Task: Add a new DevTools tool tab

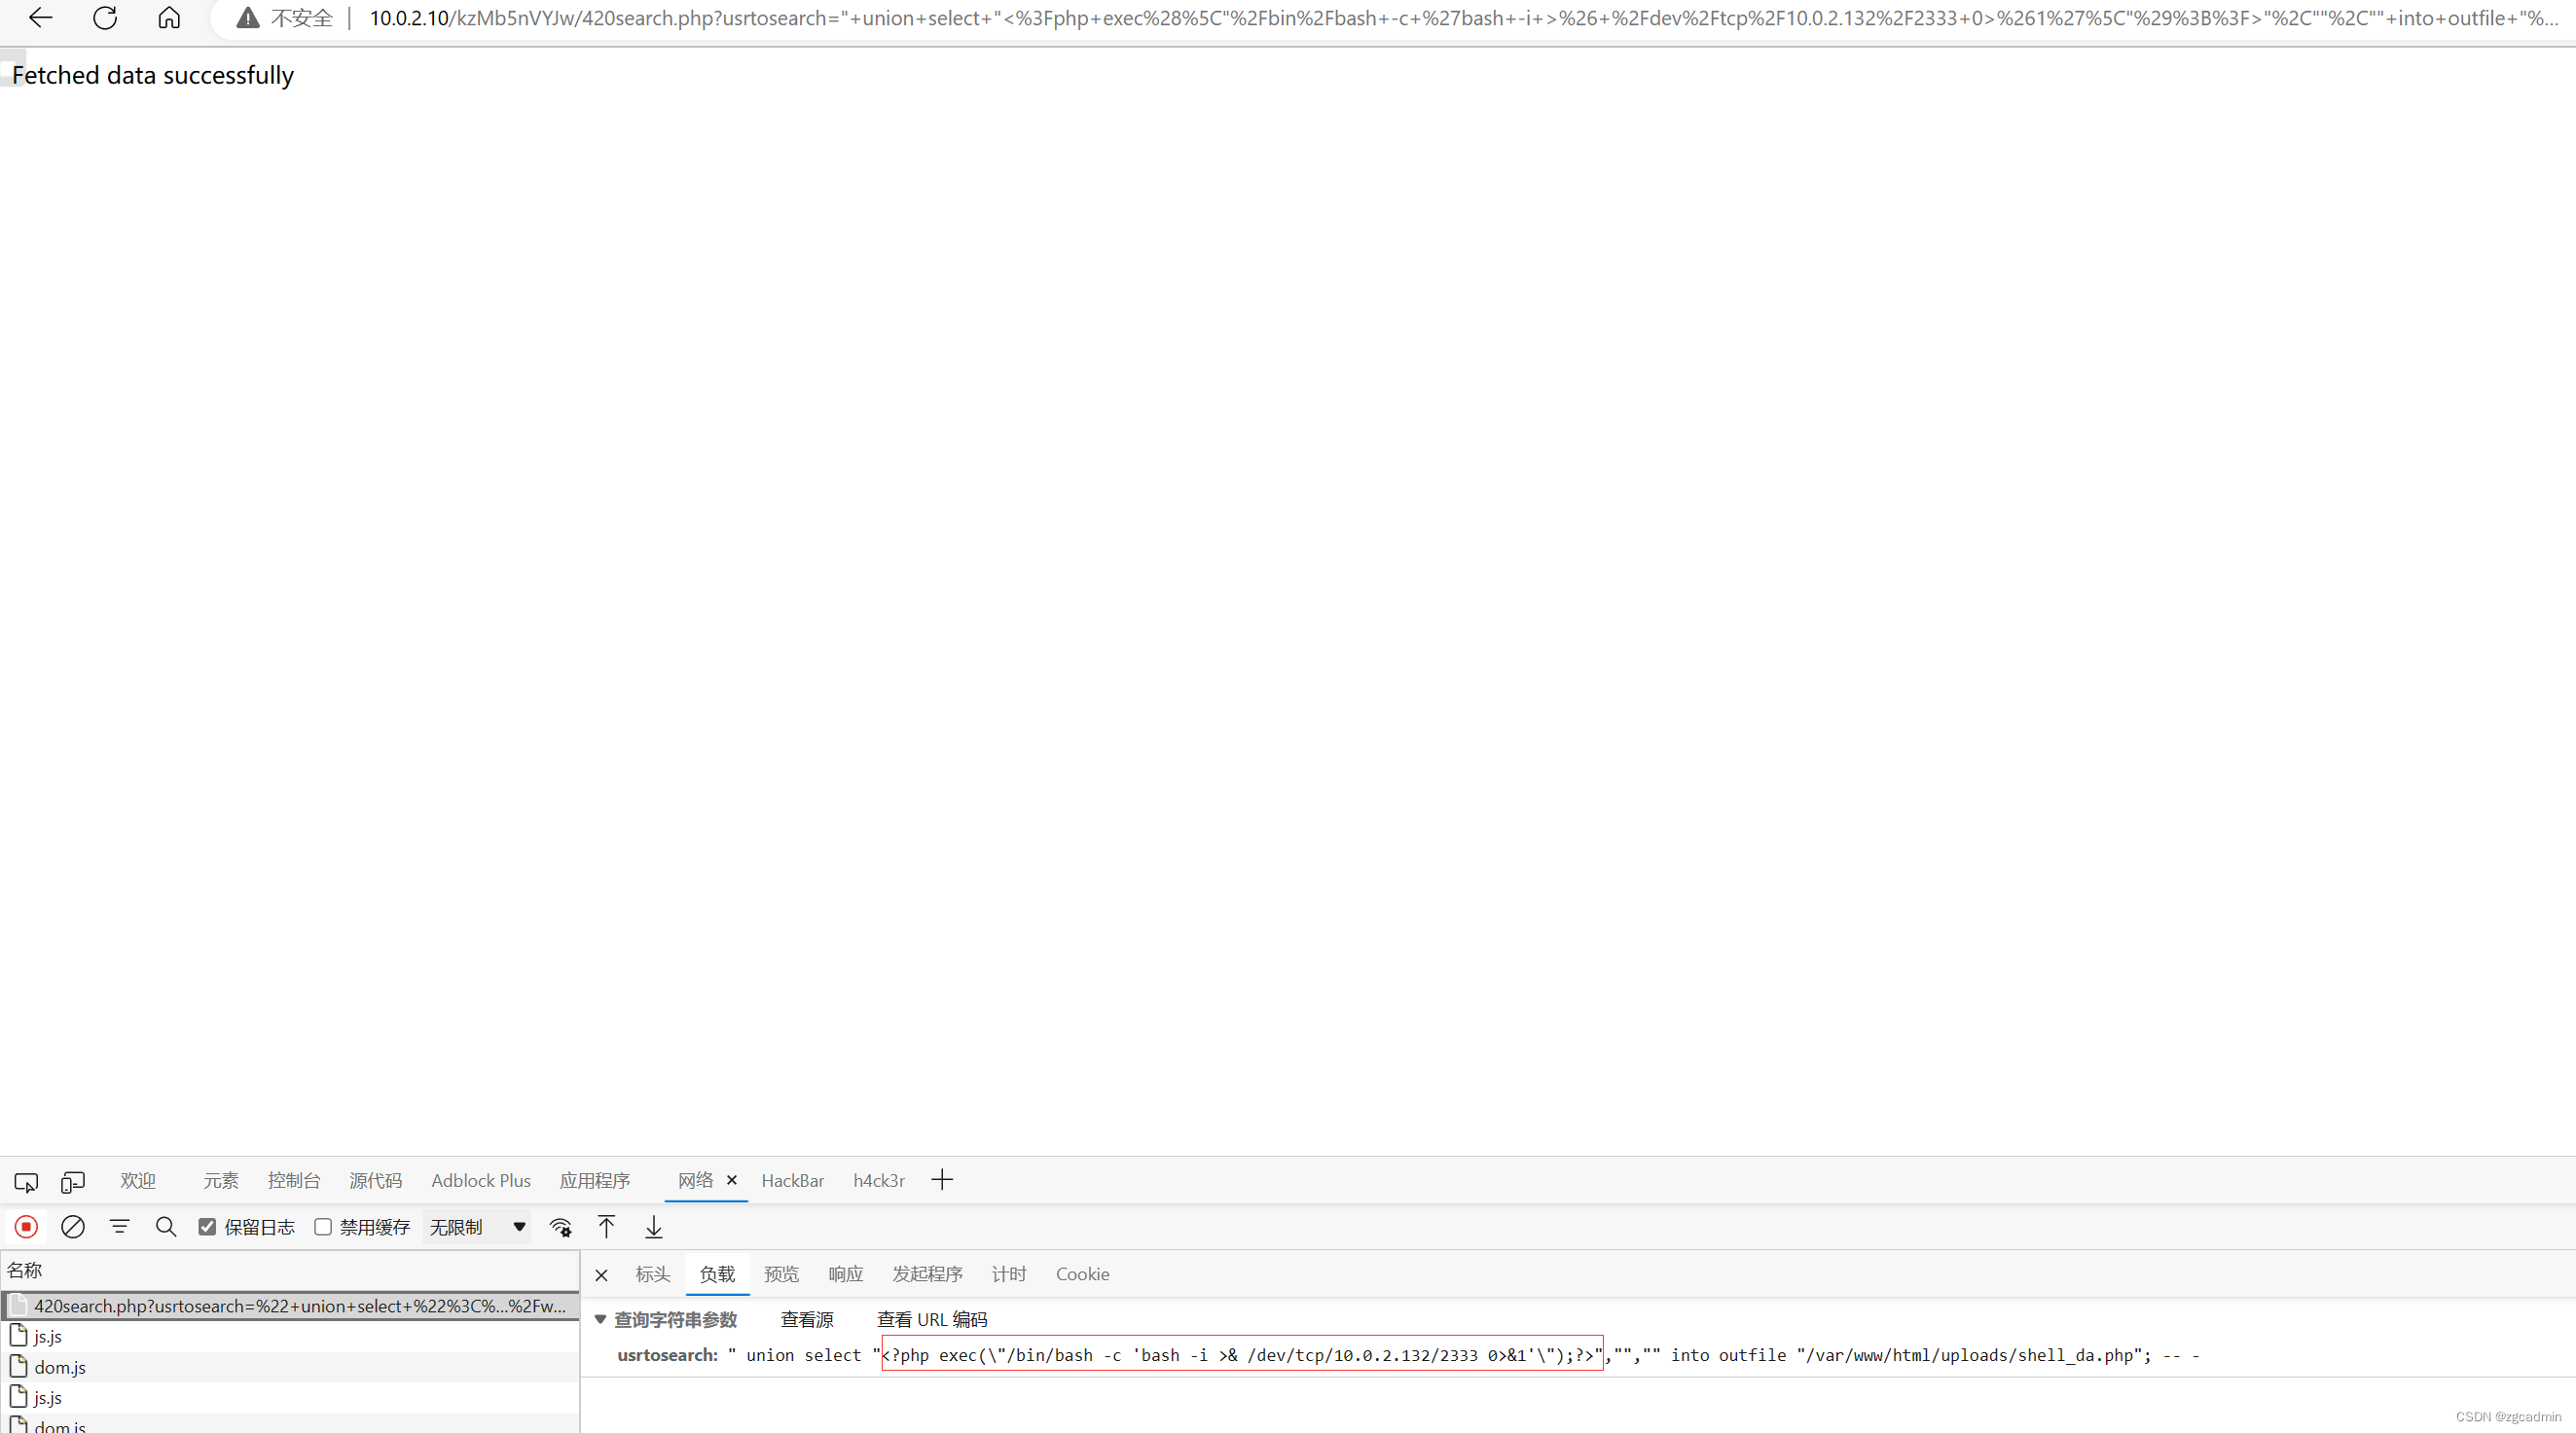Action: click(942, 1181)
